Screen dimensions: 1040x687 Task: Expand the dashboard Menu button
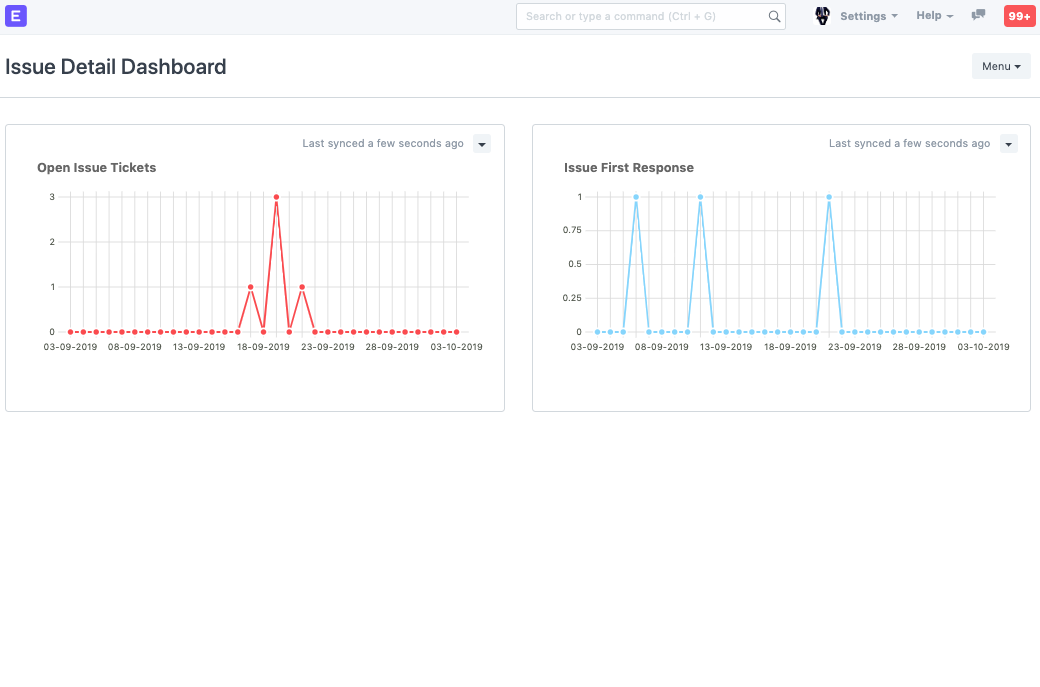click(1001, 66)
